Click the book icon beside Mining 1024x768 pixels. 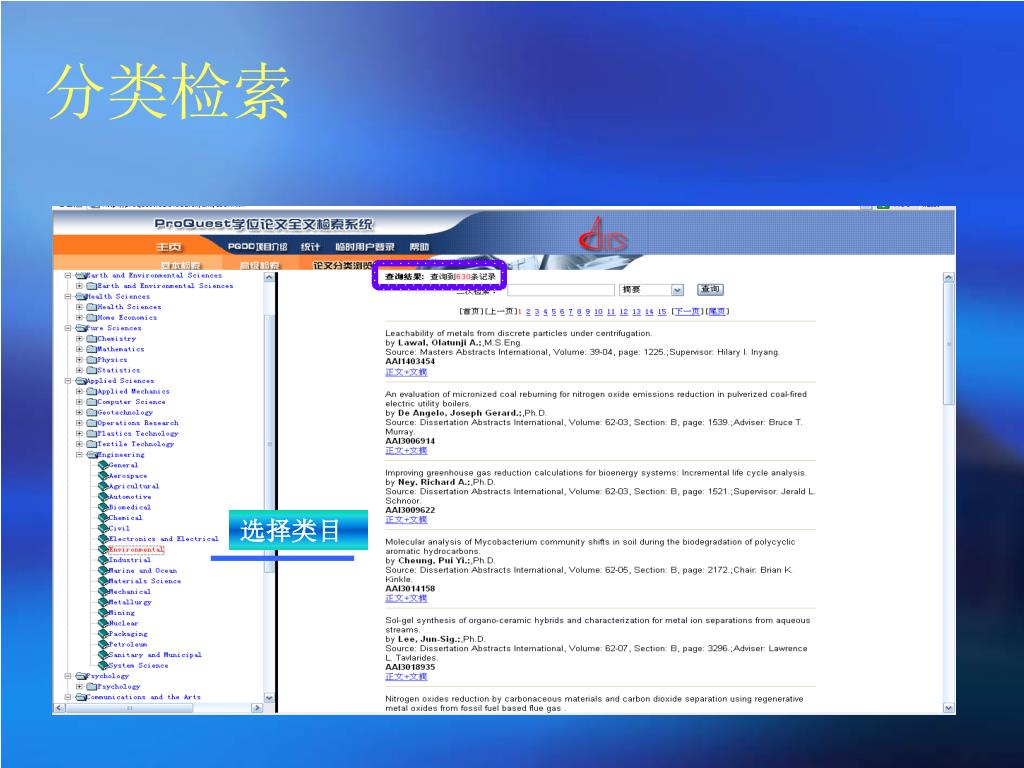[x=103, y=613]
